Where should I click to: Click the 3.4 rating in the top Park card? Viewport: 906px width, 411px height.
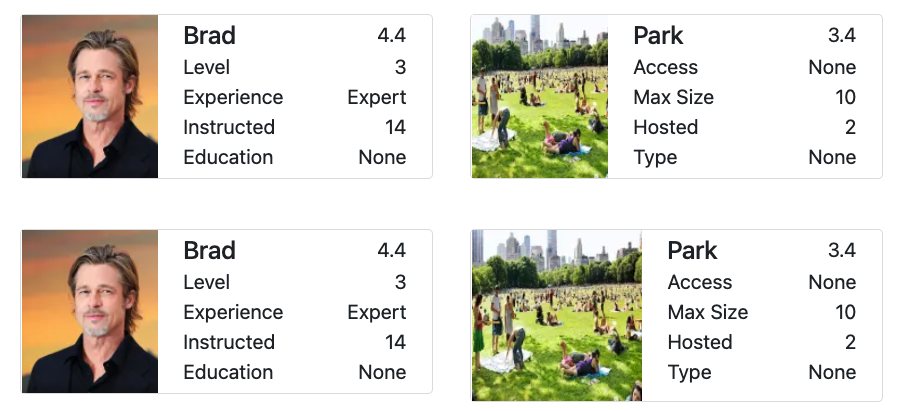click(x=842, y=36)
